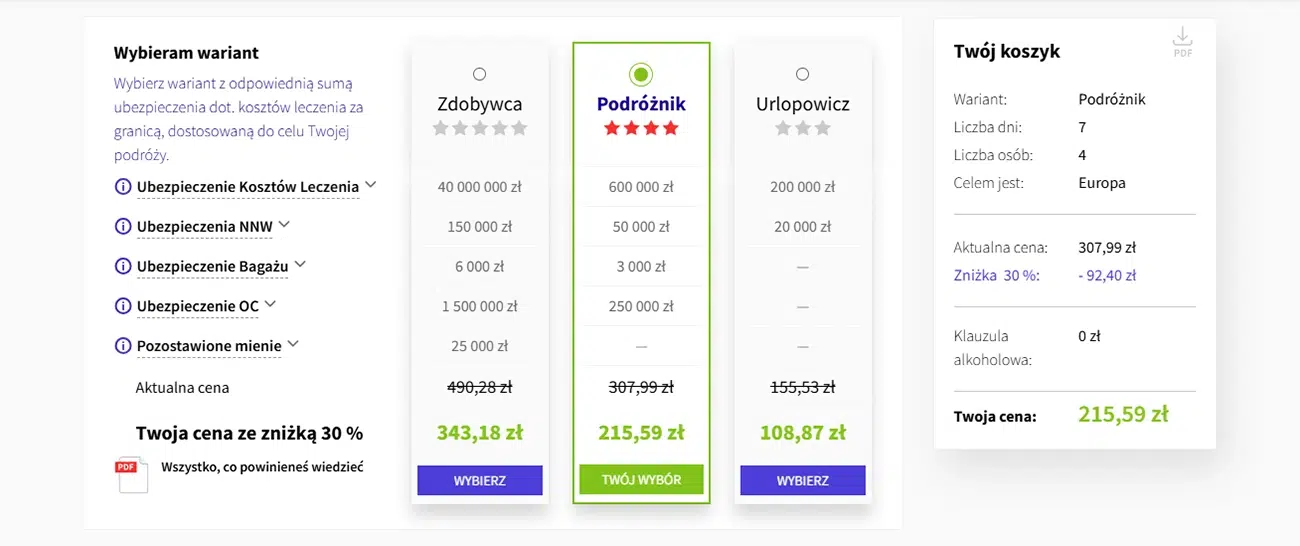The image size is (1300, 546).
Task: Click info icon beside Pozostawione mienie
Action: pos(123,346)
